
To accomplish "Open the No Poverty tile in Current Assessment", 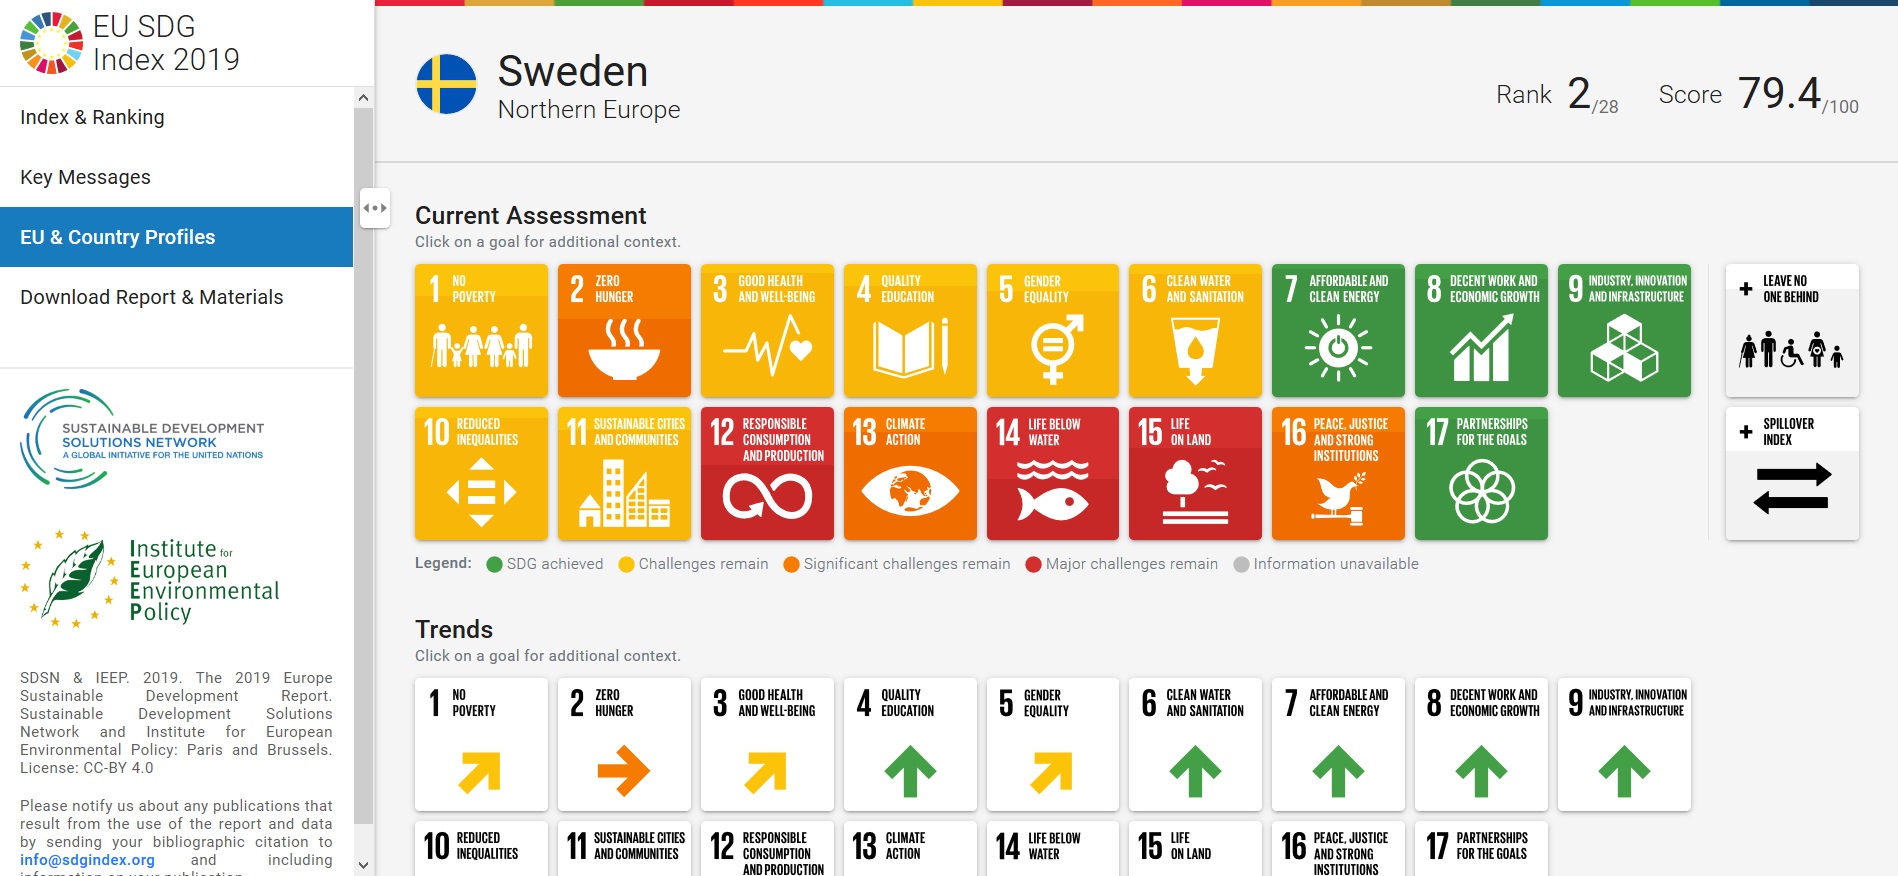I will [481, 331].
